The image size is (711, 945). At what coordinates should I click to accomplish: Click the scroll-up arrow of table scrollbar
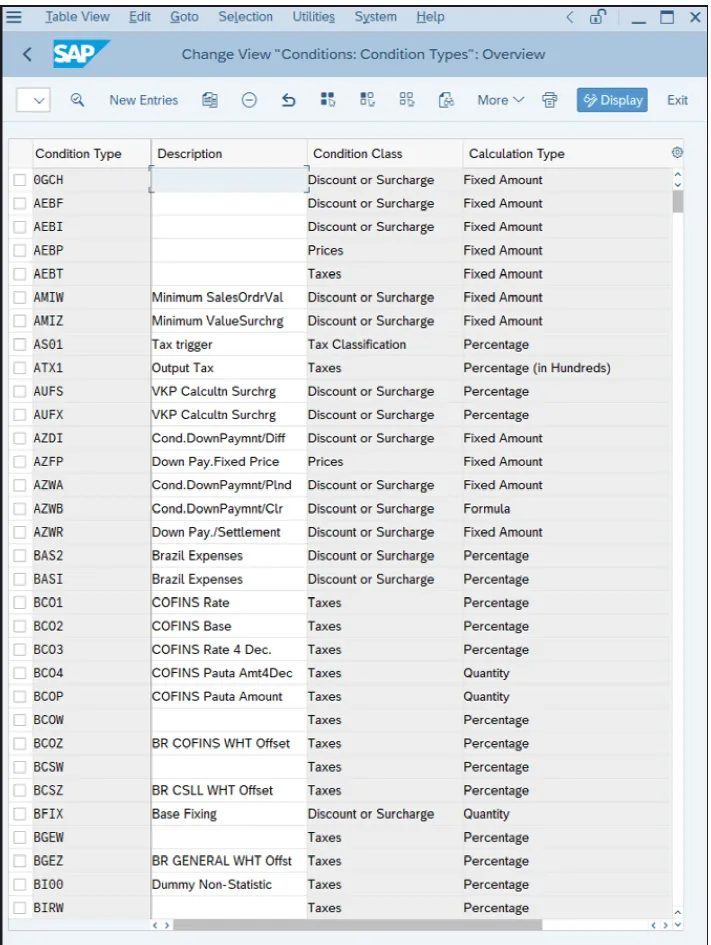click(x=678, y=175)
